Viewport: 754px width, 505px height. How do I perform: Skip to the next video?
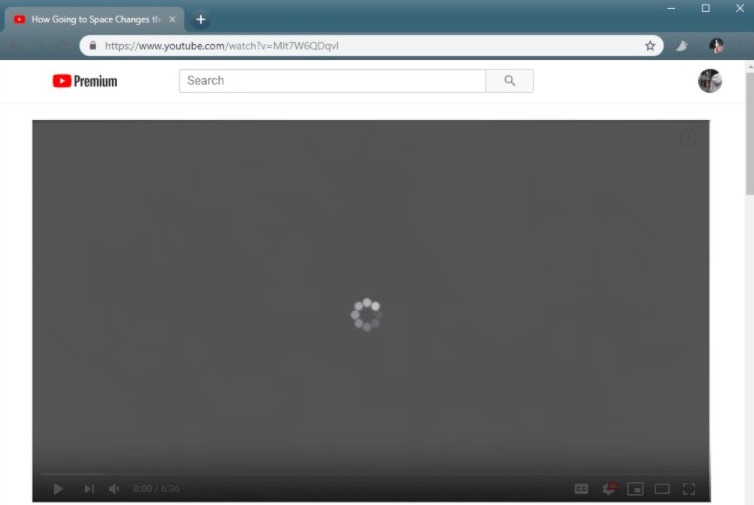(88, 488)
